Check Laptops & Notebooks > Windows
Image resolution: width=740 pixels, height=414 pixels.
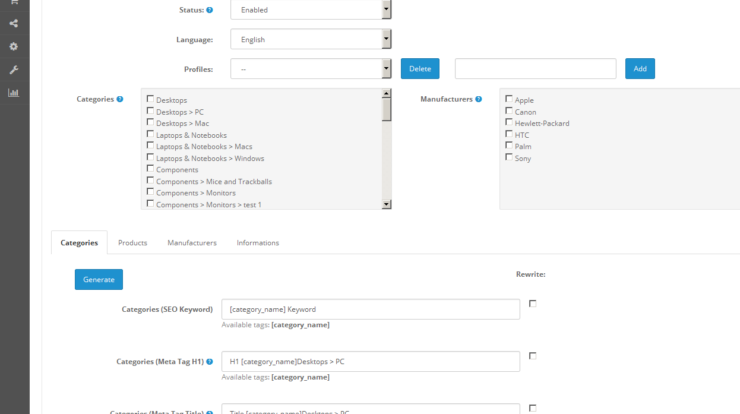150,157
